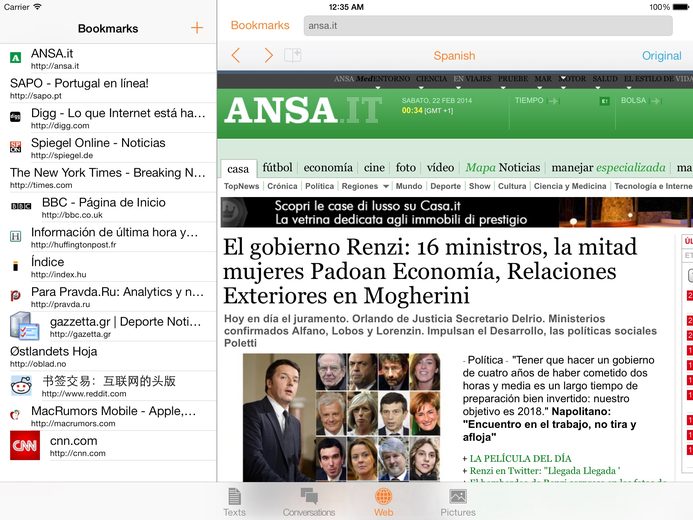The width and height of the screenshot is (693, 520).
Task: Tap the Bookmarks button in toolbar
Action: 260,25
